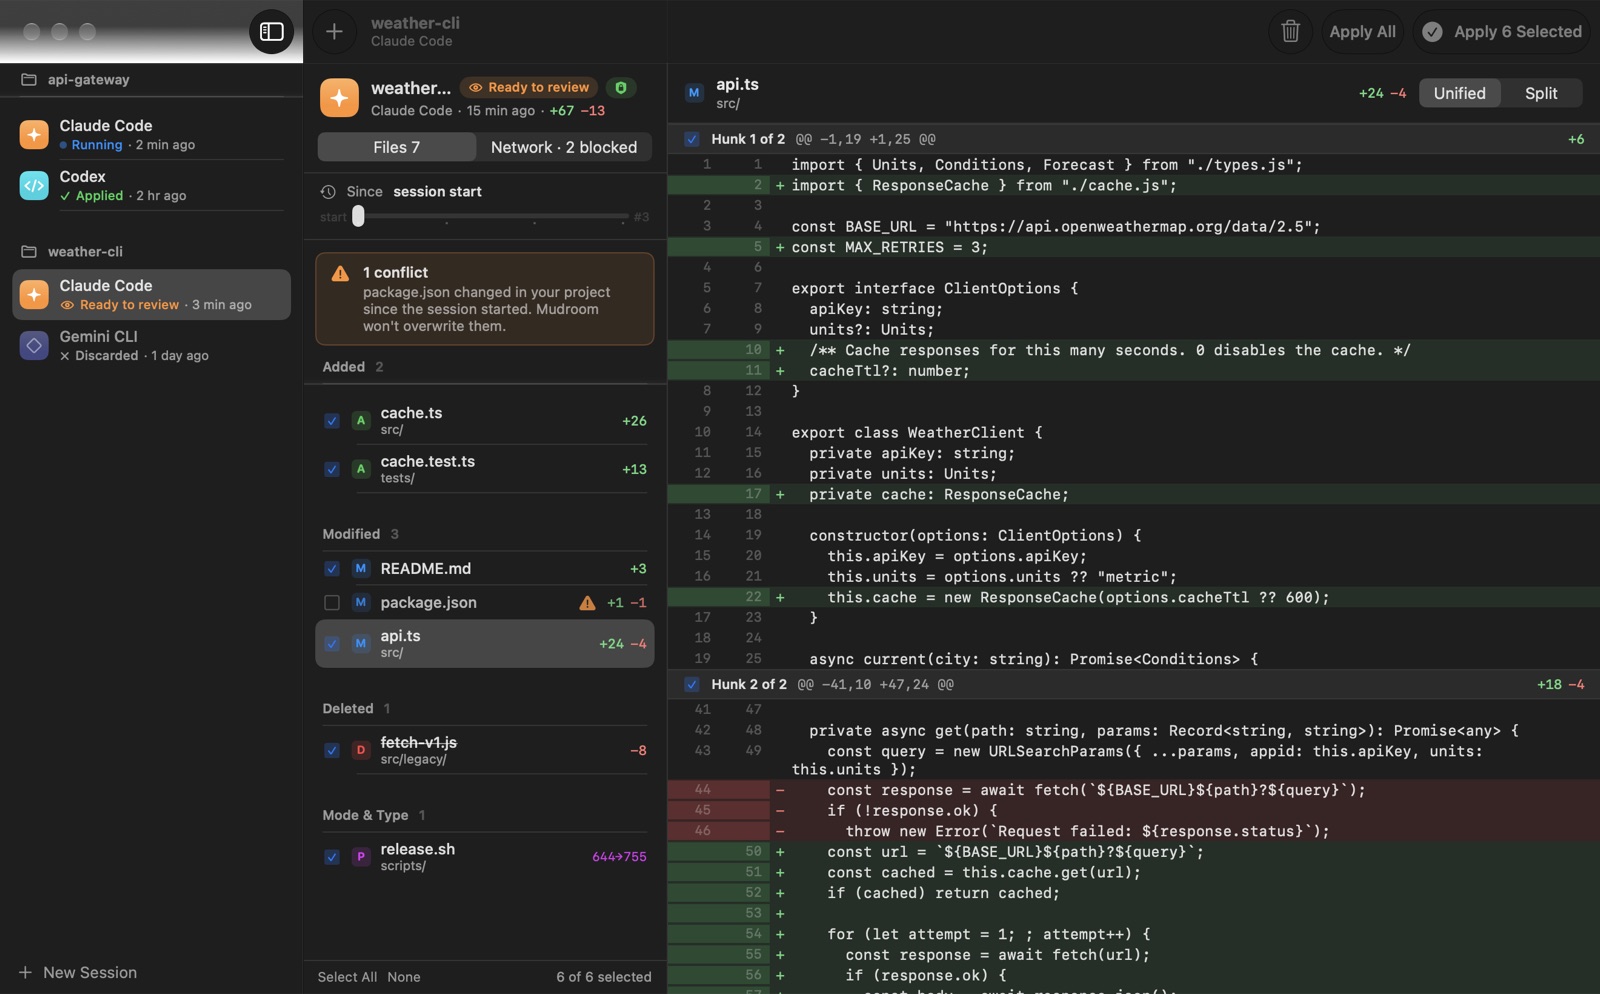Switch diff view to Split
Viewport: 1600px width, 994px height.
(x=1541, y=93)
